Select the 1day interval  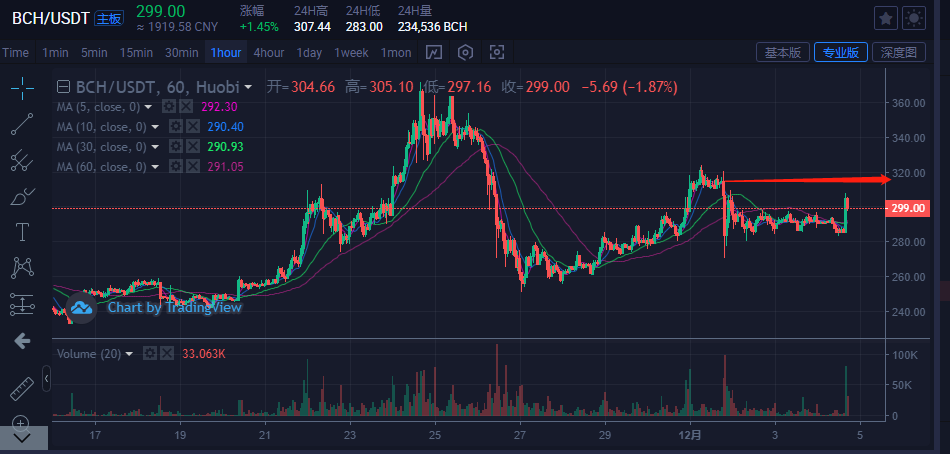click(309, 53)
